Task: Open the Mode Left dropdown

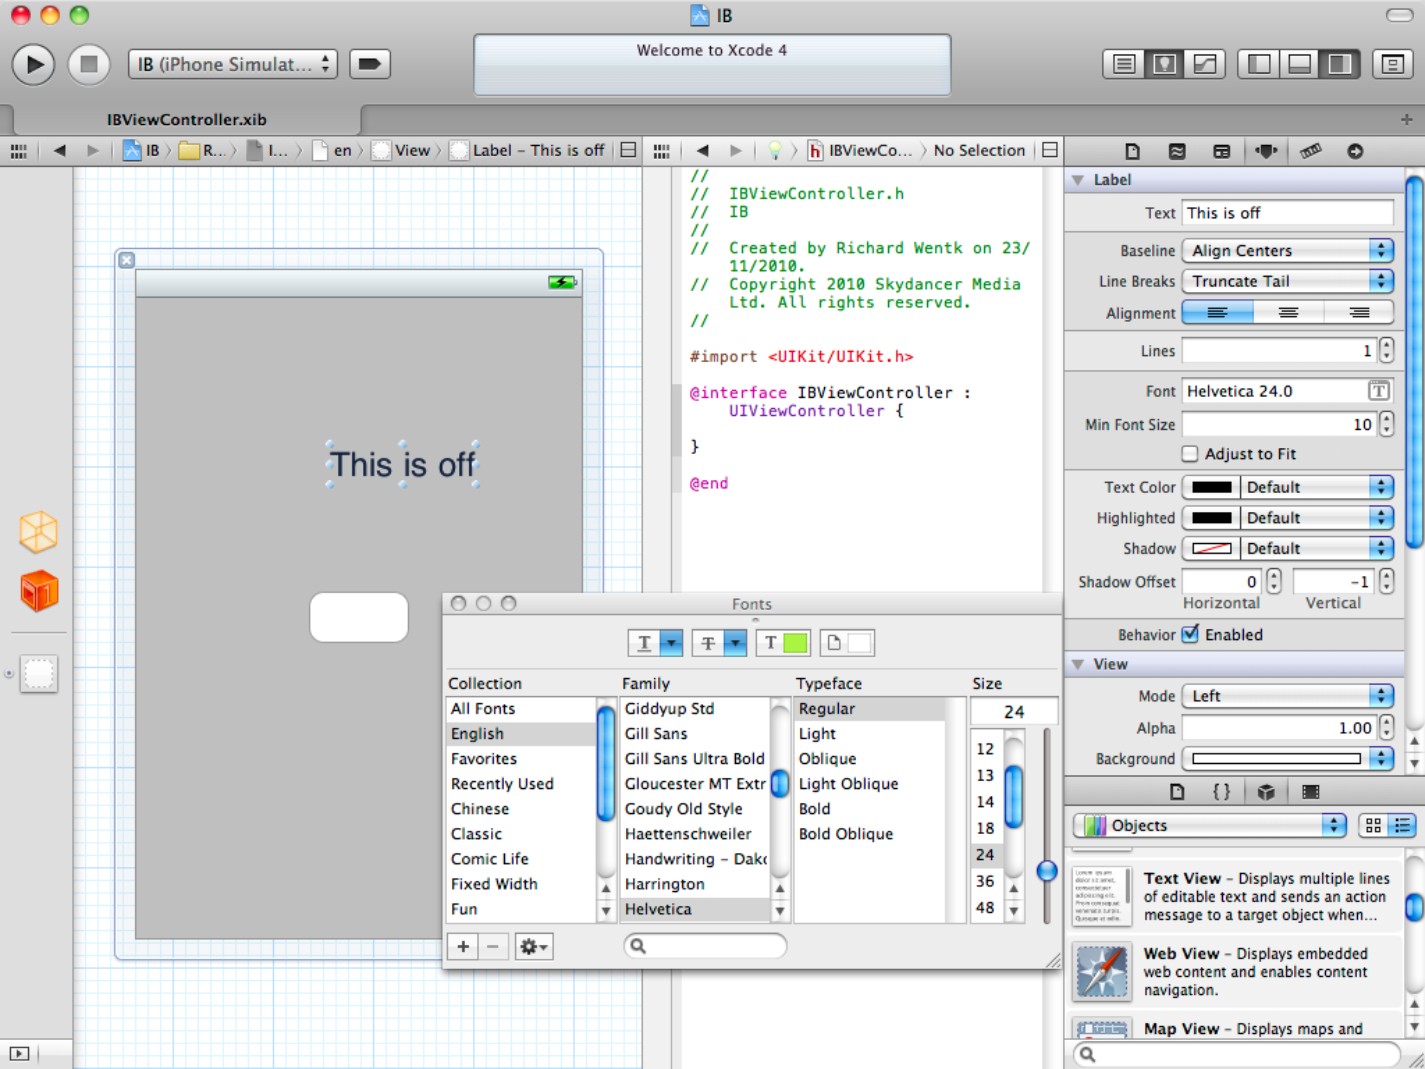Action: point(1288,696)
